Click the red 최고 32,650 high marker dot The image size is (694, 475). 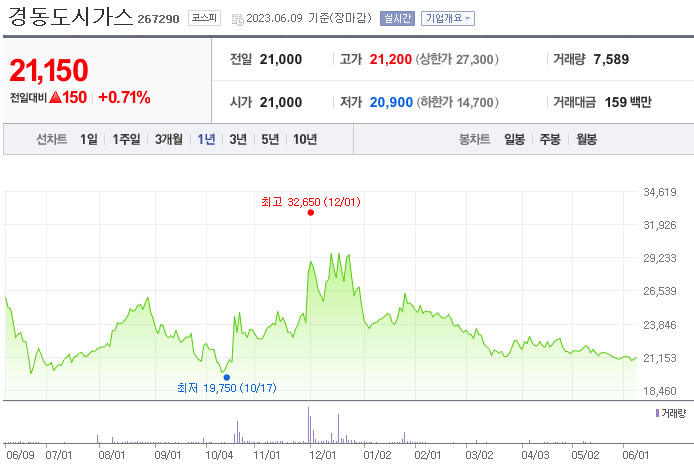(x=311, y=212)
